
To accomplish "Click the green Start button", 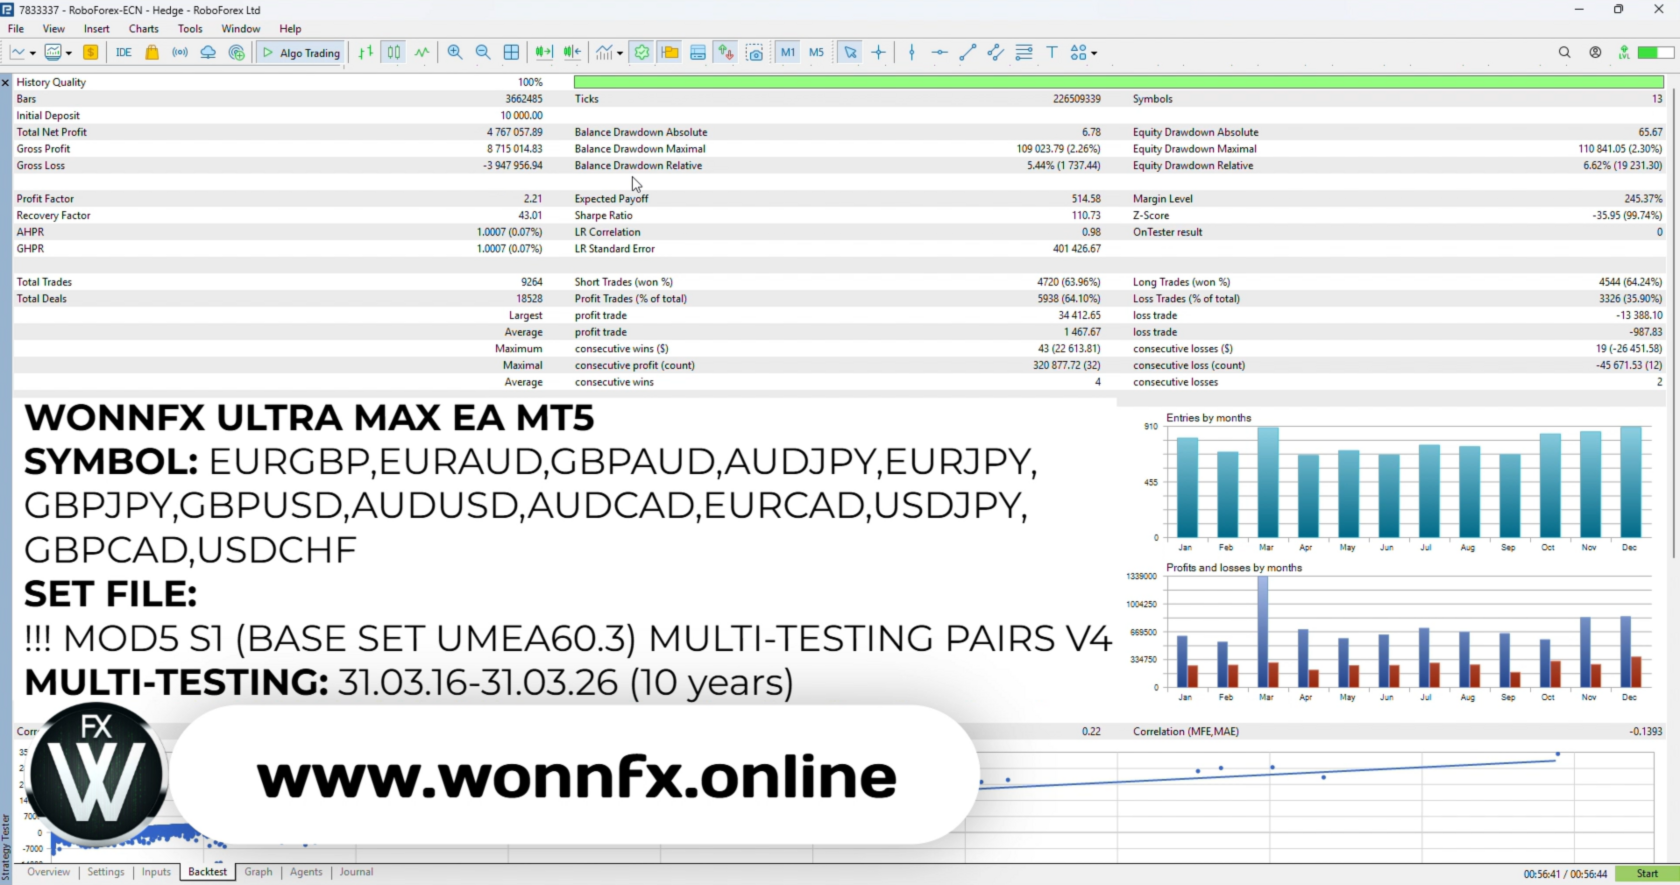I will 1647,874.
